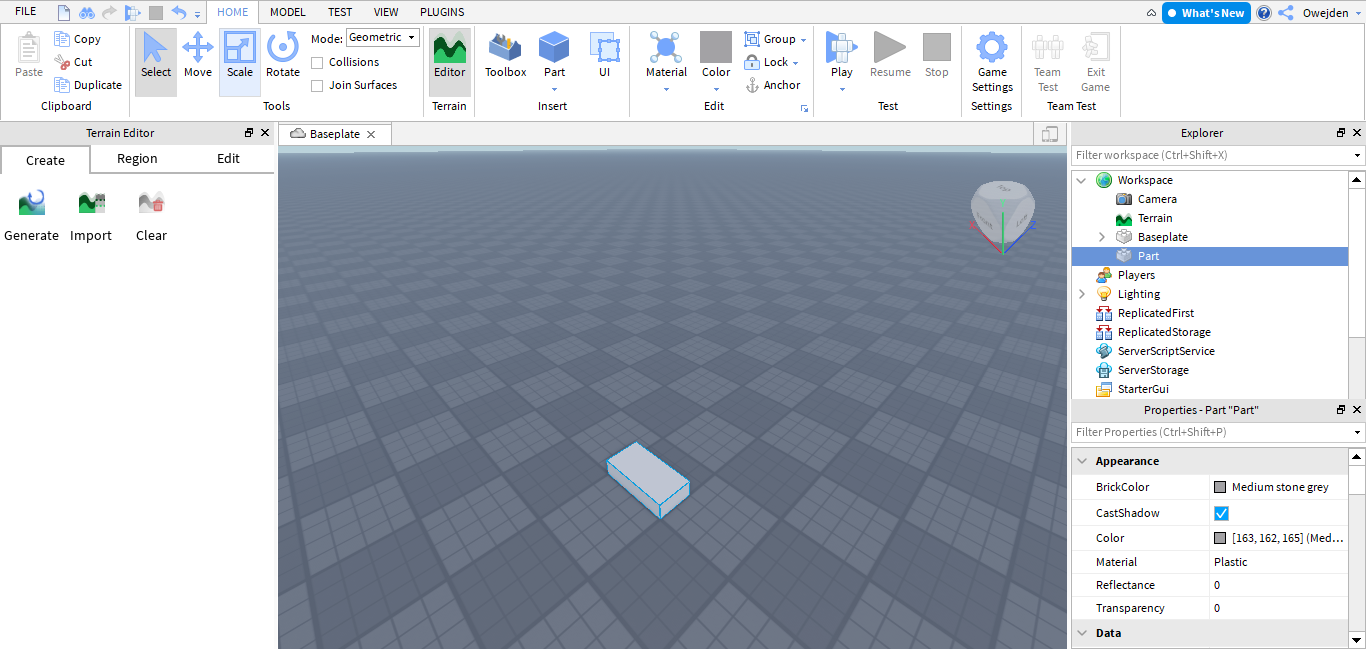Toggle Anchor for the selected part
The height and width of the screenshot is (651, 1366).
pos(773,85)
